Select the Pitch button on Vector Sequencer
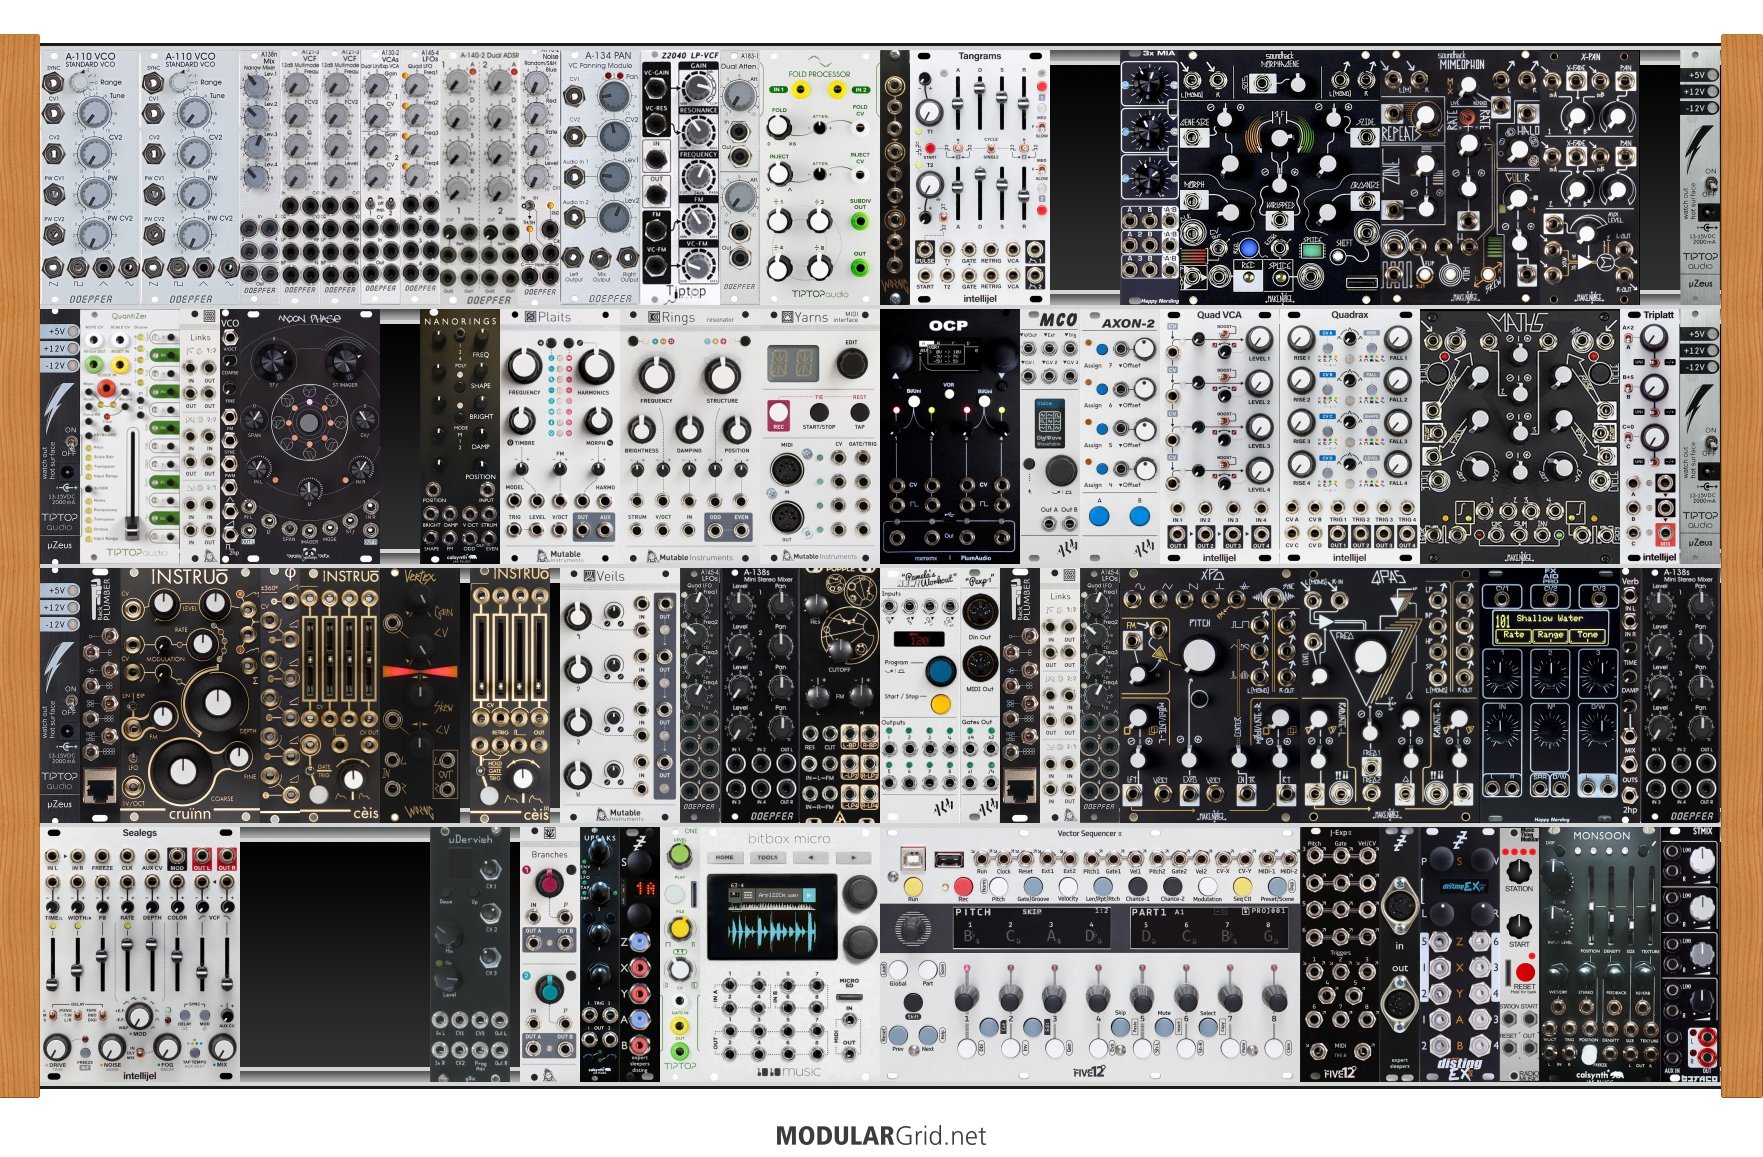The image size is (1763, 1157). pyautogui.click(x=998, y=887)
